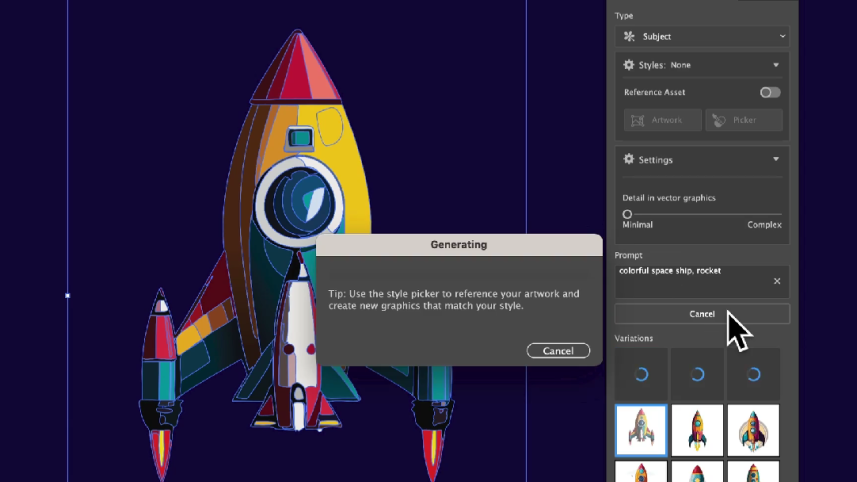This screenshot has width=857, height=482.
Task: Click the Artwork reference button
Action: click(662, 120)
